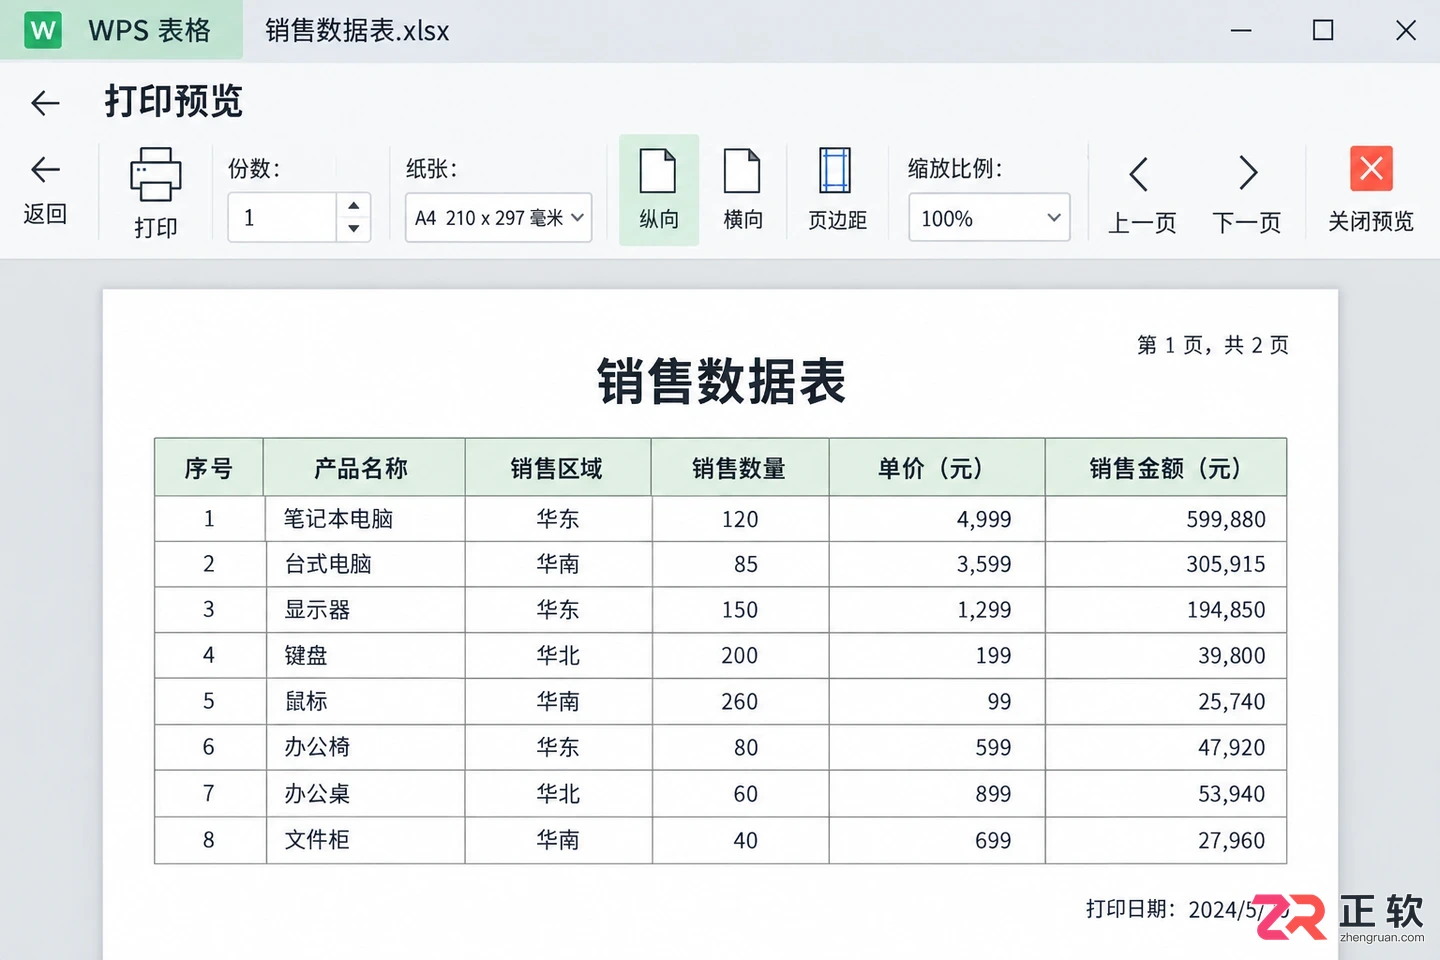Open the 纸张 A4 paper size dropdown
Viewport: 1440px width, 960px height.
[x=498, y=217]
